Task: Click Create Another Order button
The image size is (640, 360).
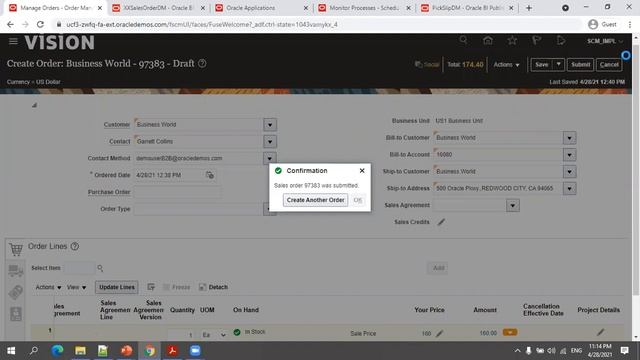Action: (x=316, y=200)
